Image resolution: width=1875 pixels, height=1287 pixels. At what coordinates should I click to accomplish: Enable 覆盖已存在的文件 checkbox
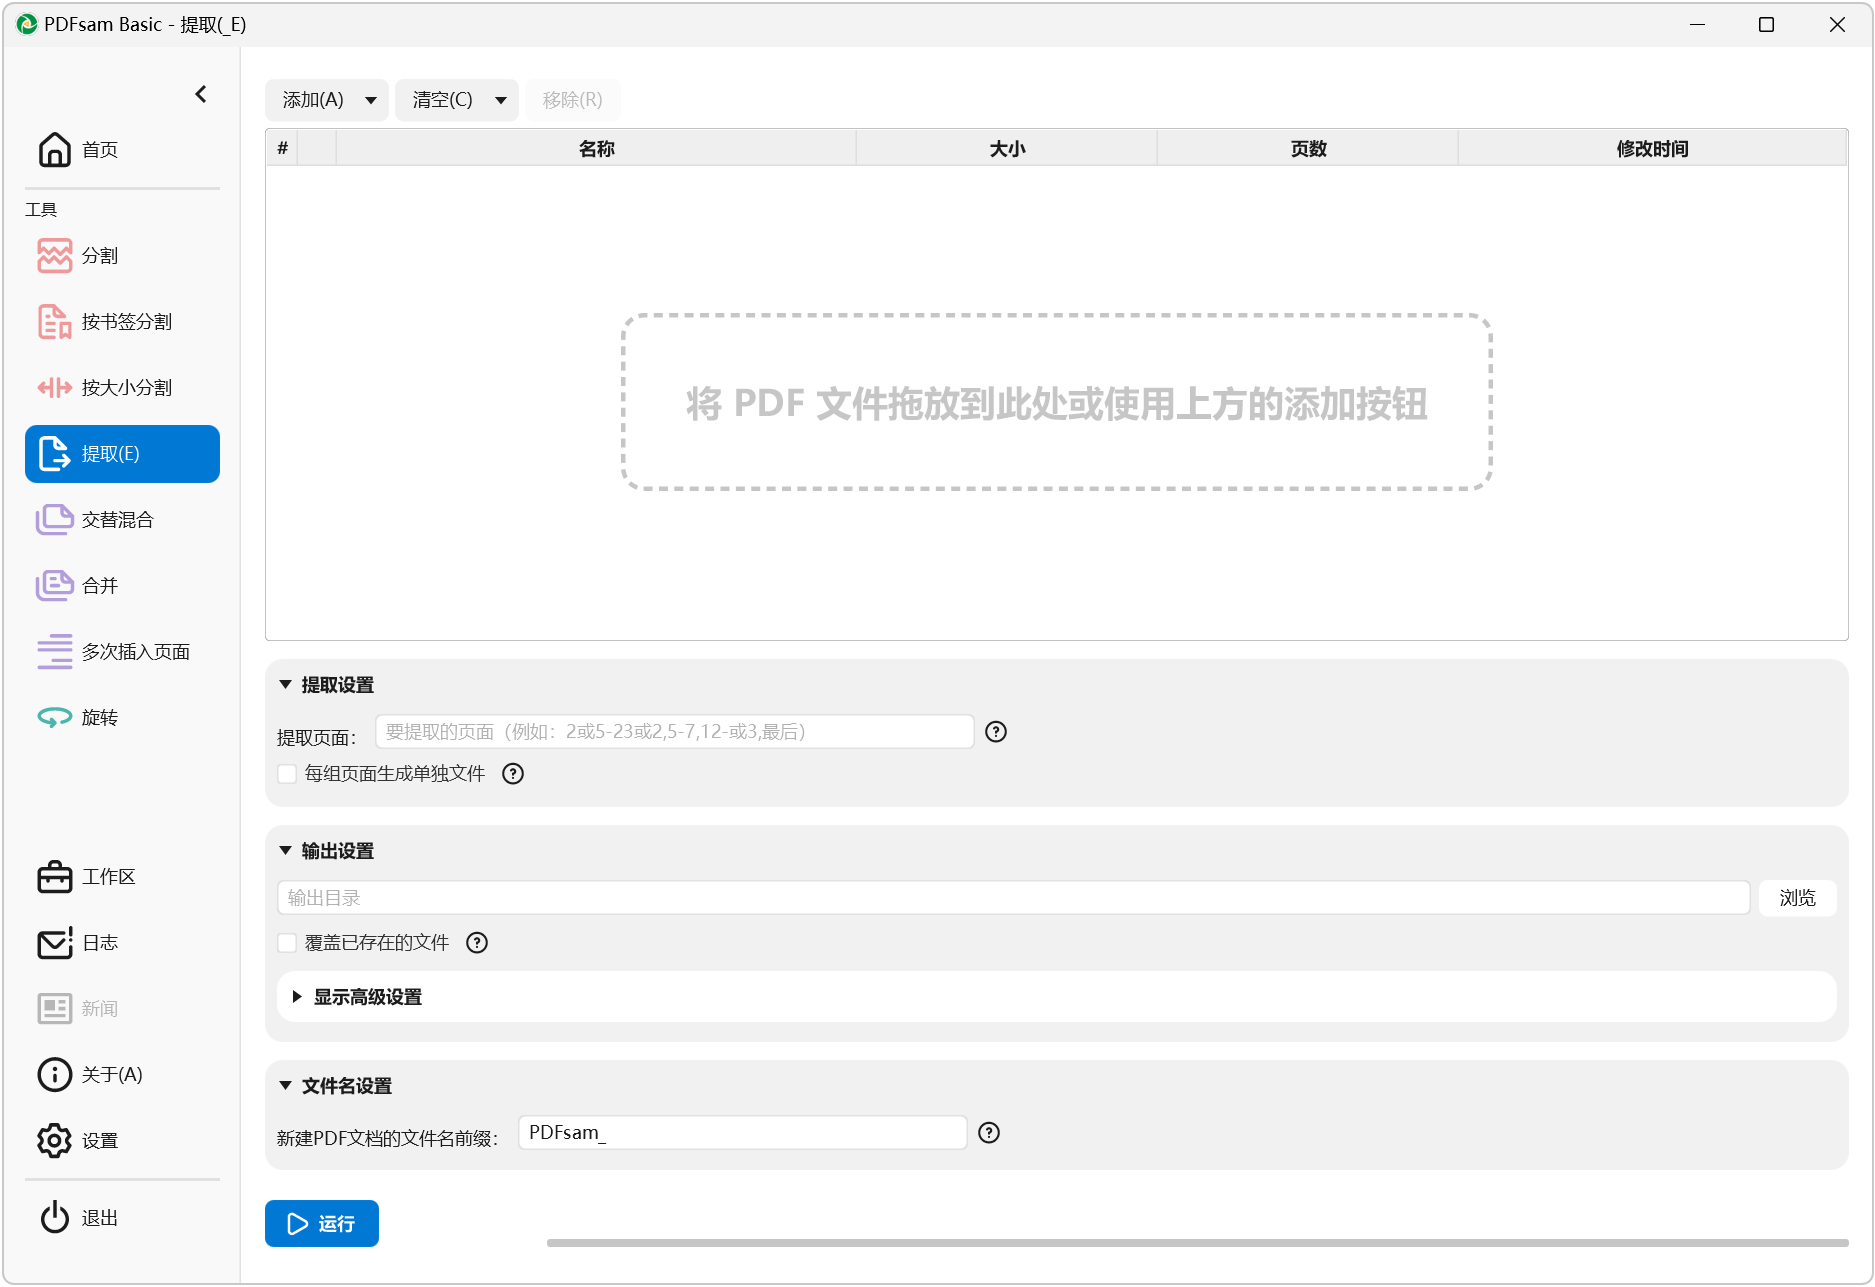287,943
